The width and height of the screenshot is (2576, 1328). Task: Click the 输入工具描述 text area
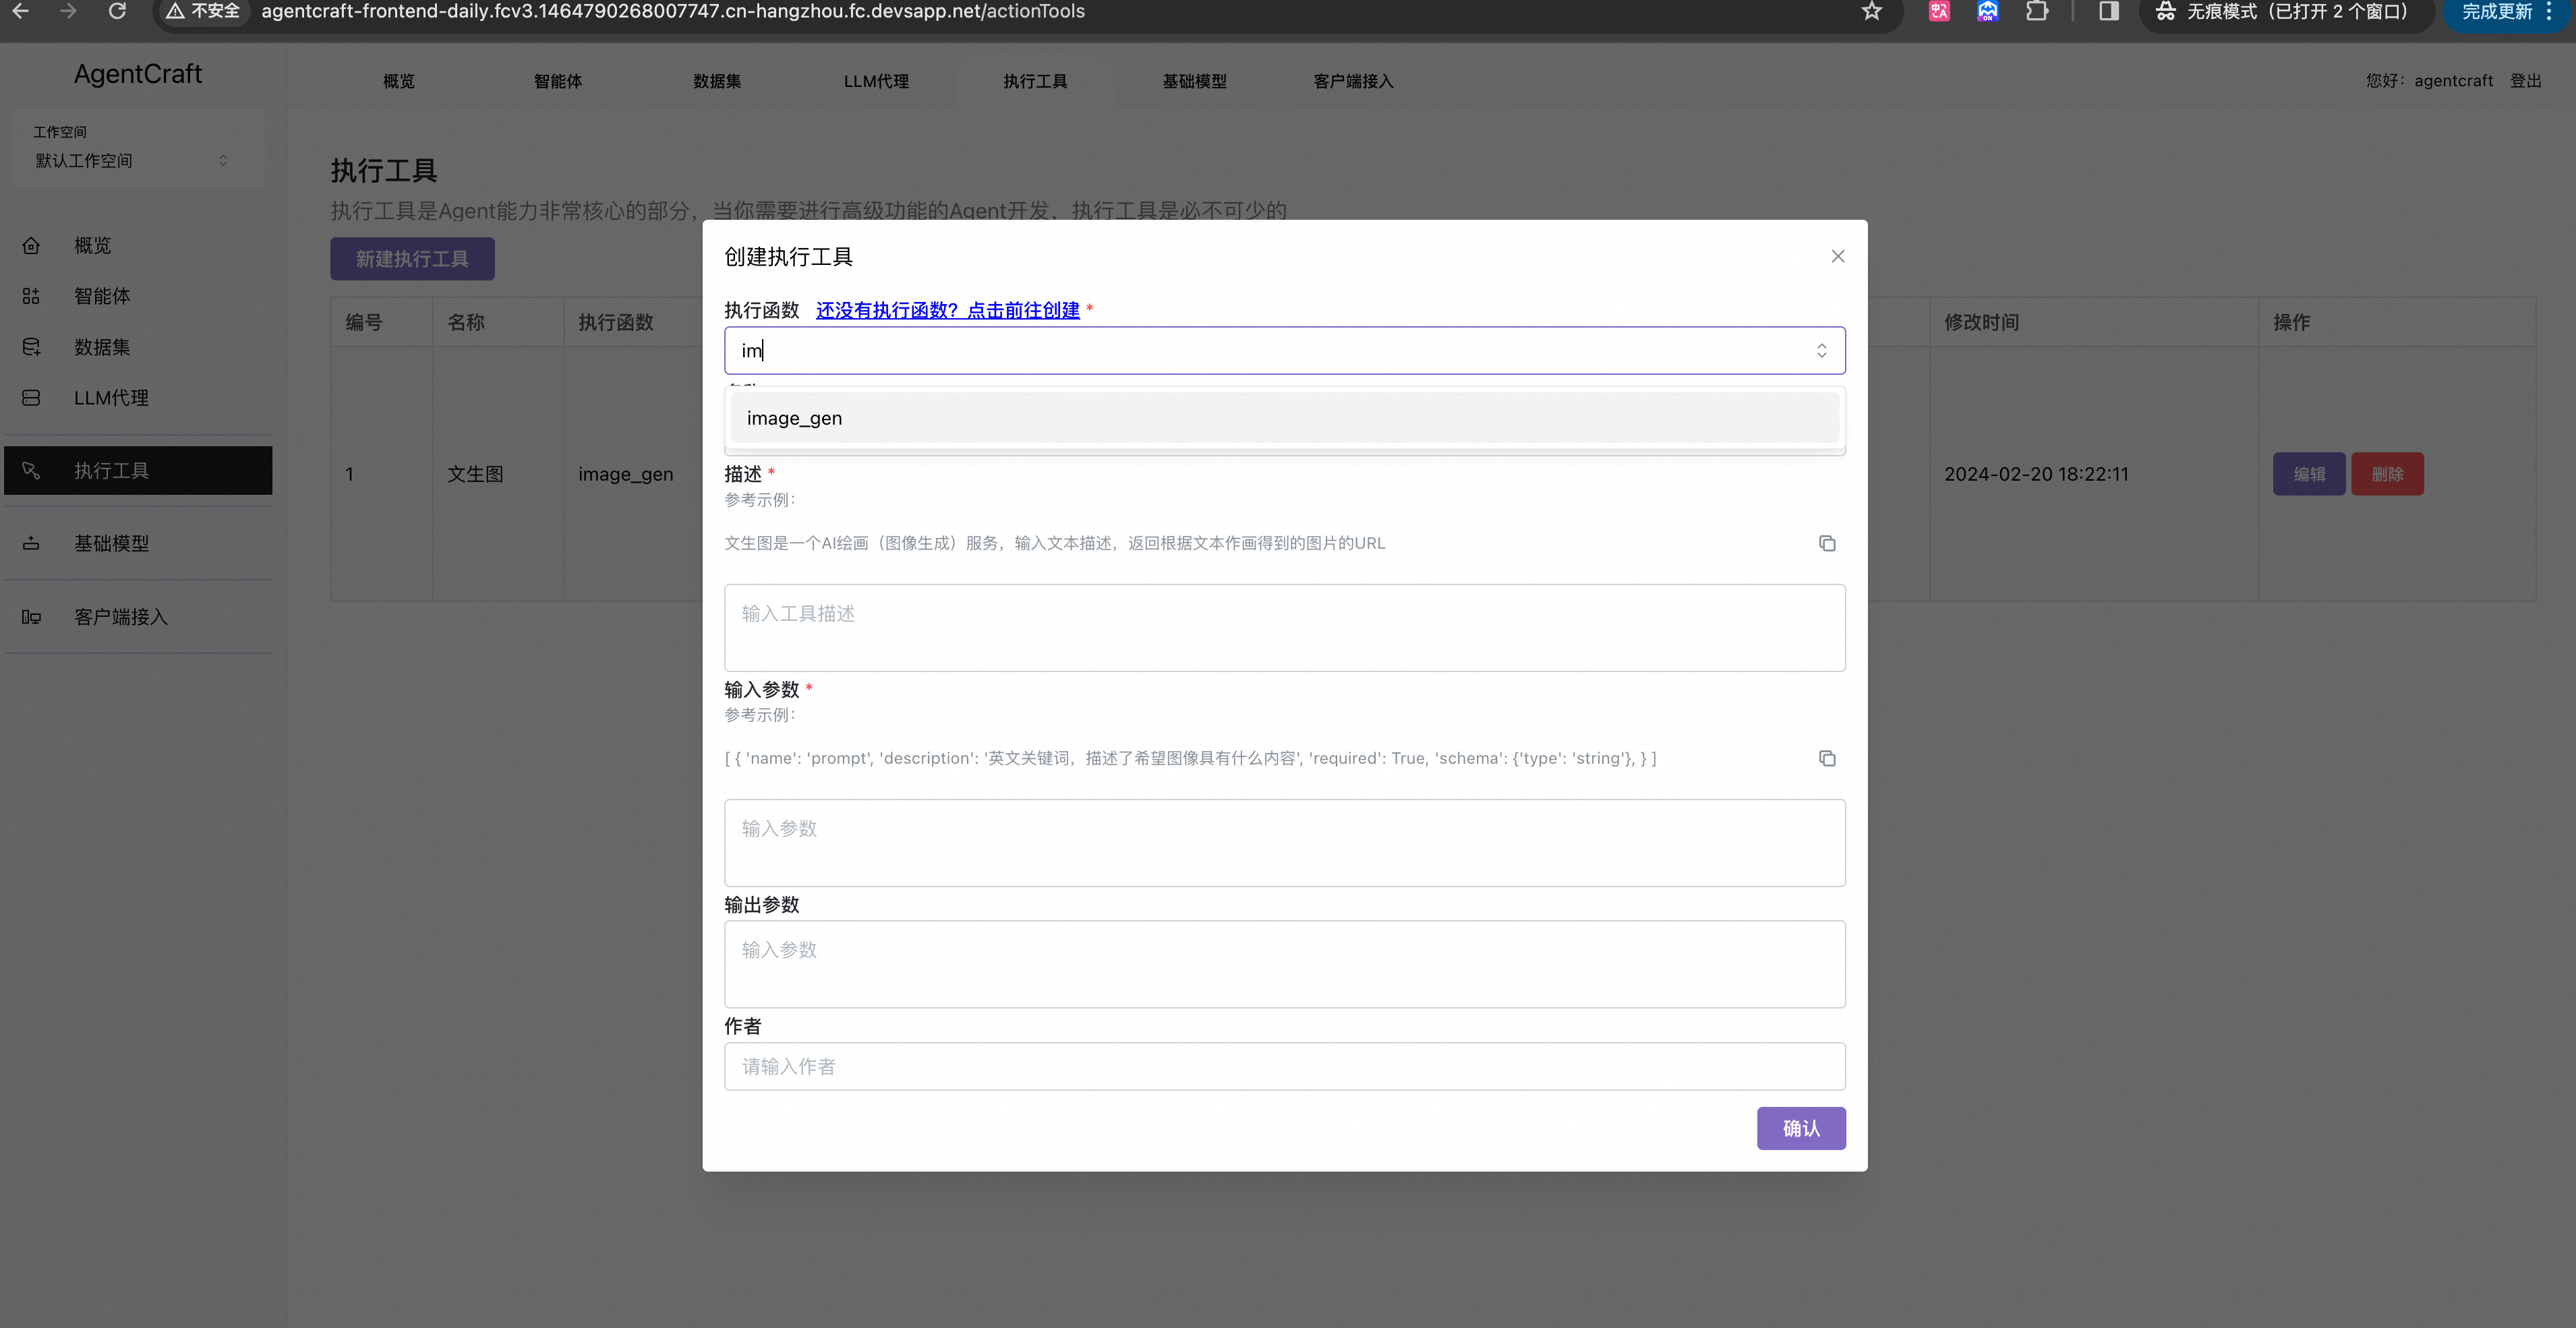point(1284,628)
